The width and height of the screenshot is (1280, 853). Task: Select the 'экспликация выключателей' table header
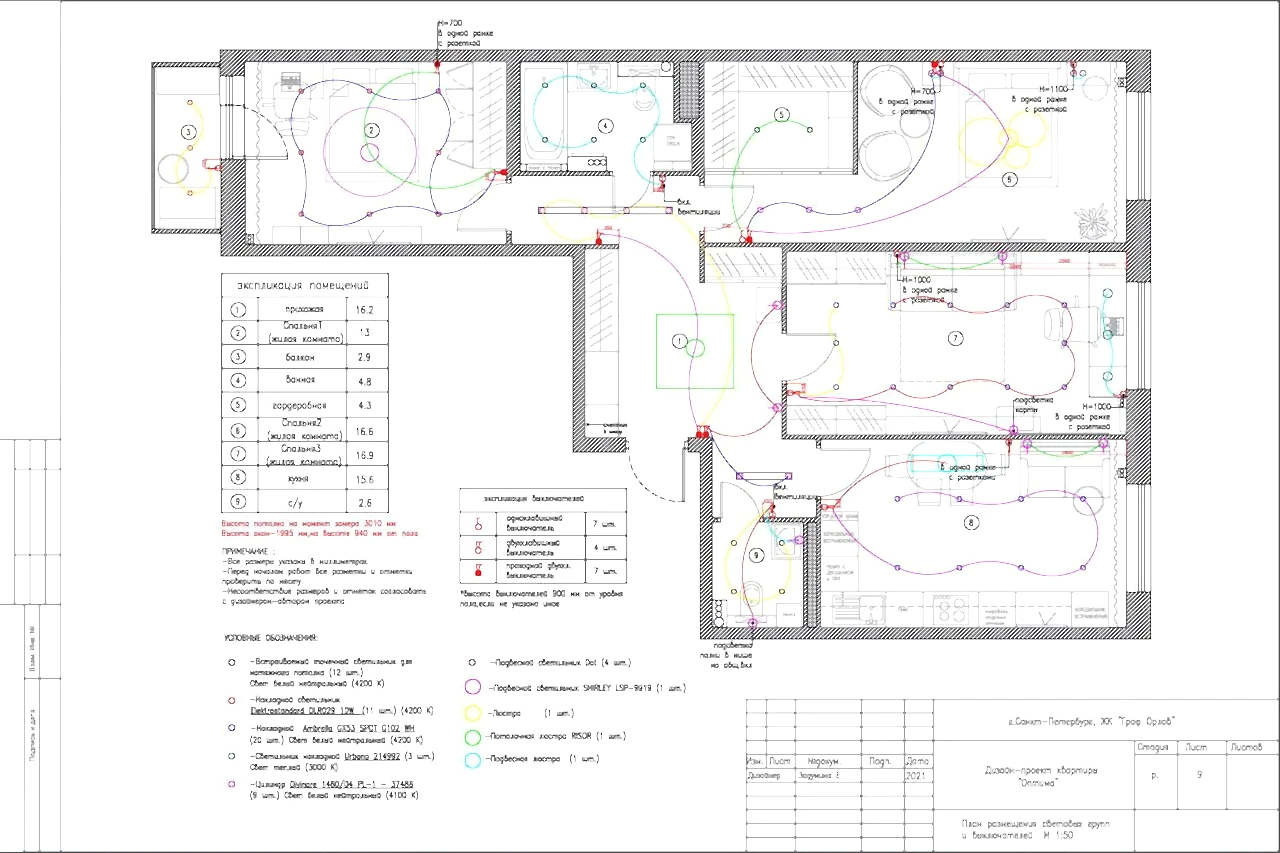[x=541, y=497]
